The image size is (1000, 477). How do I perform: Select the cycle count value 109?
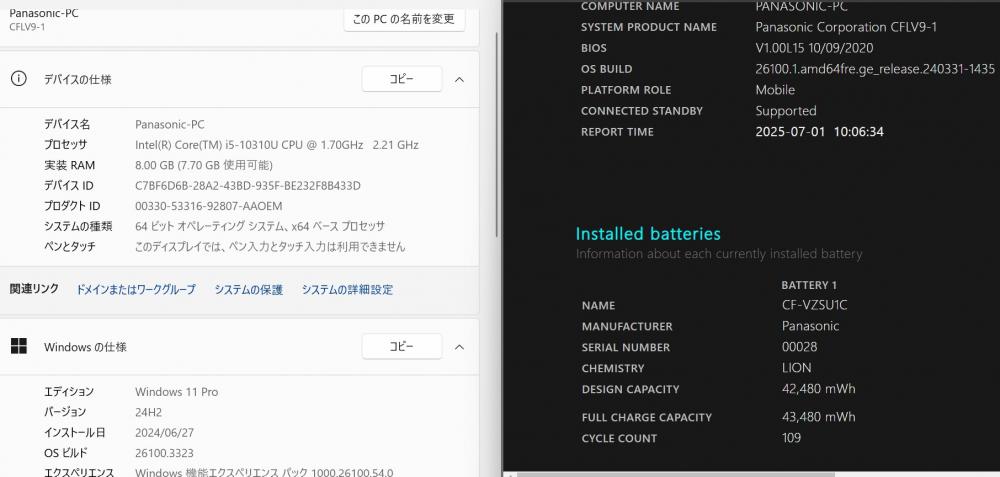[791, 438]
